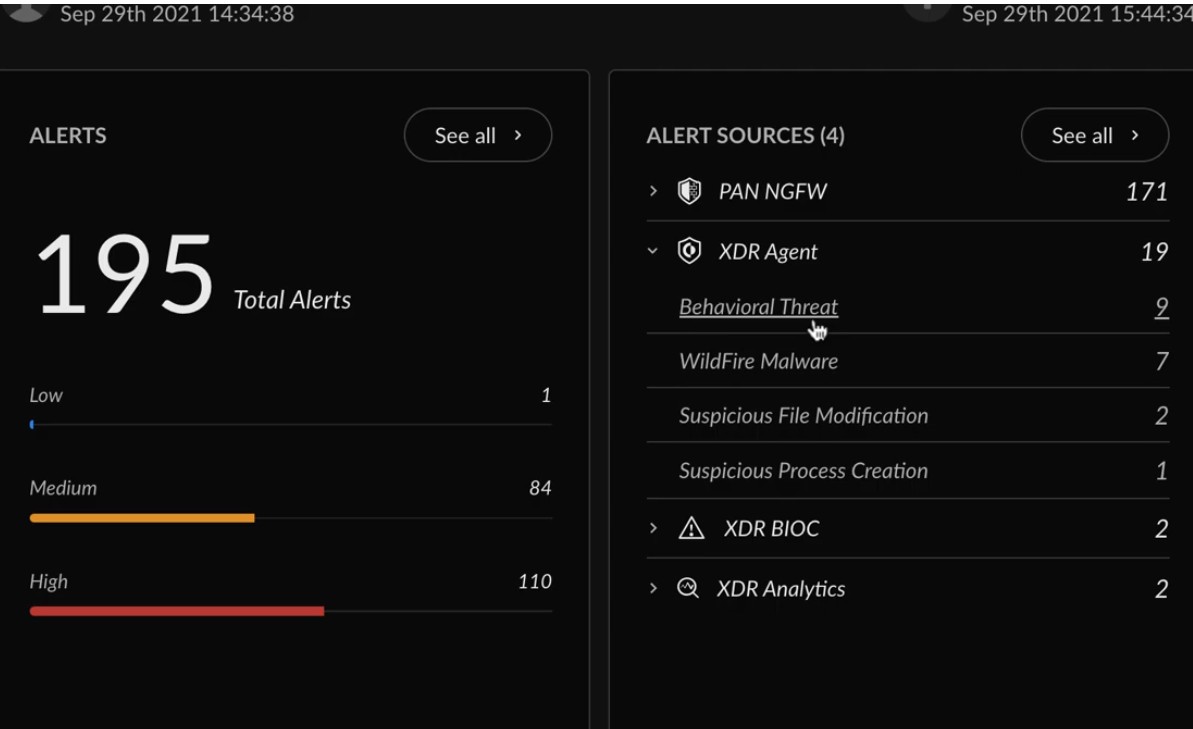Select the Suspicious Process Creation row

tap(908, 470)
